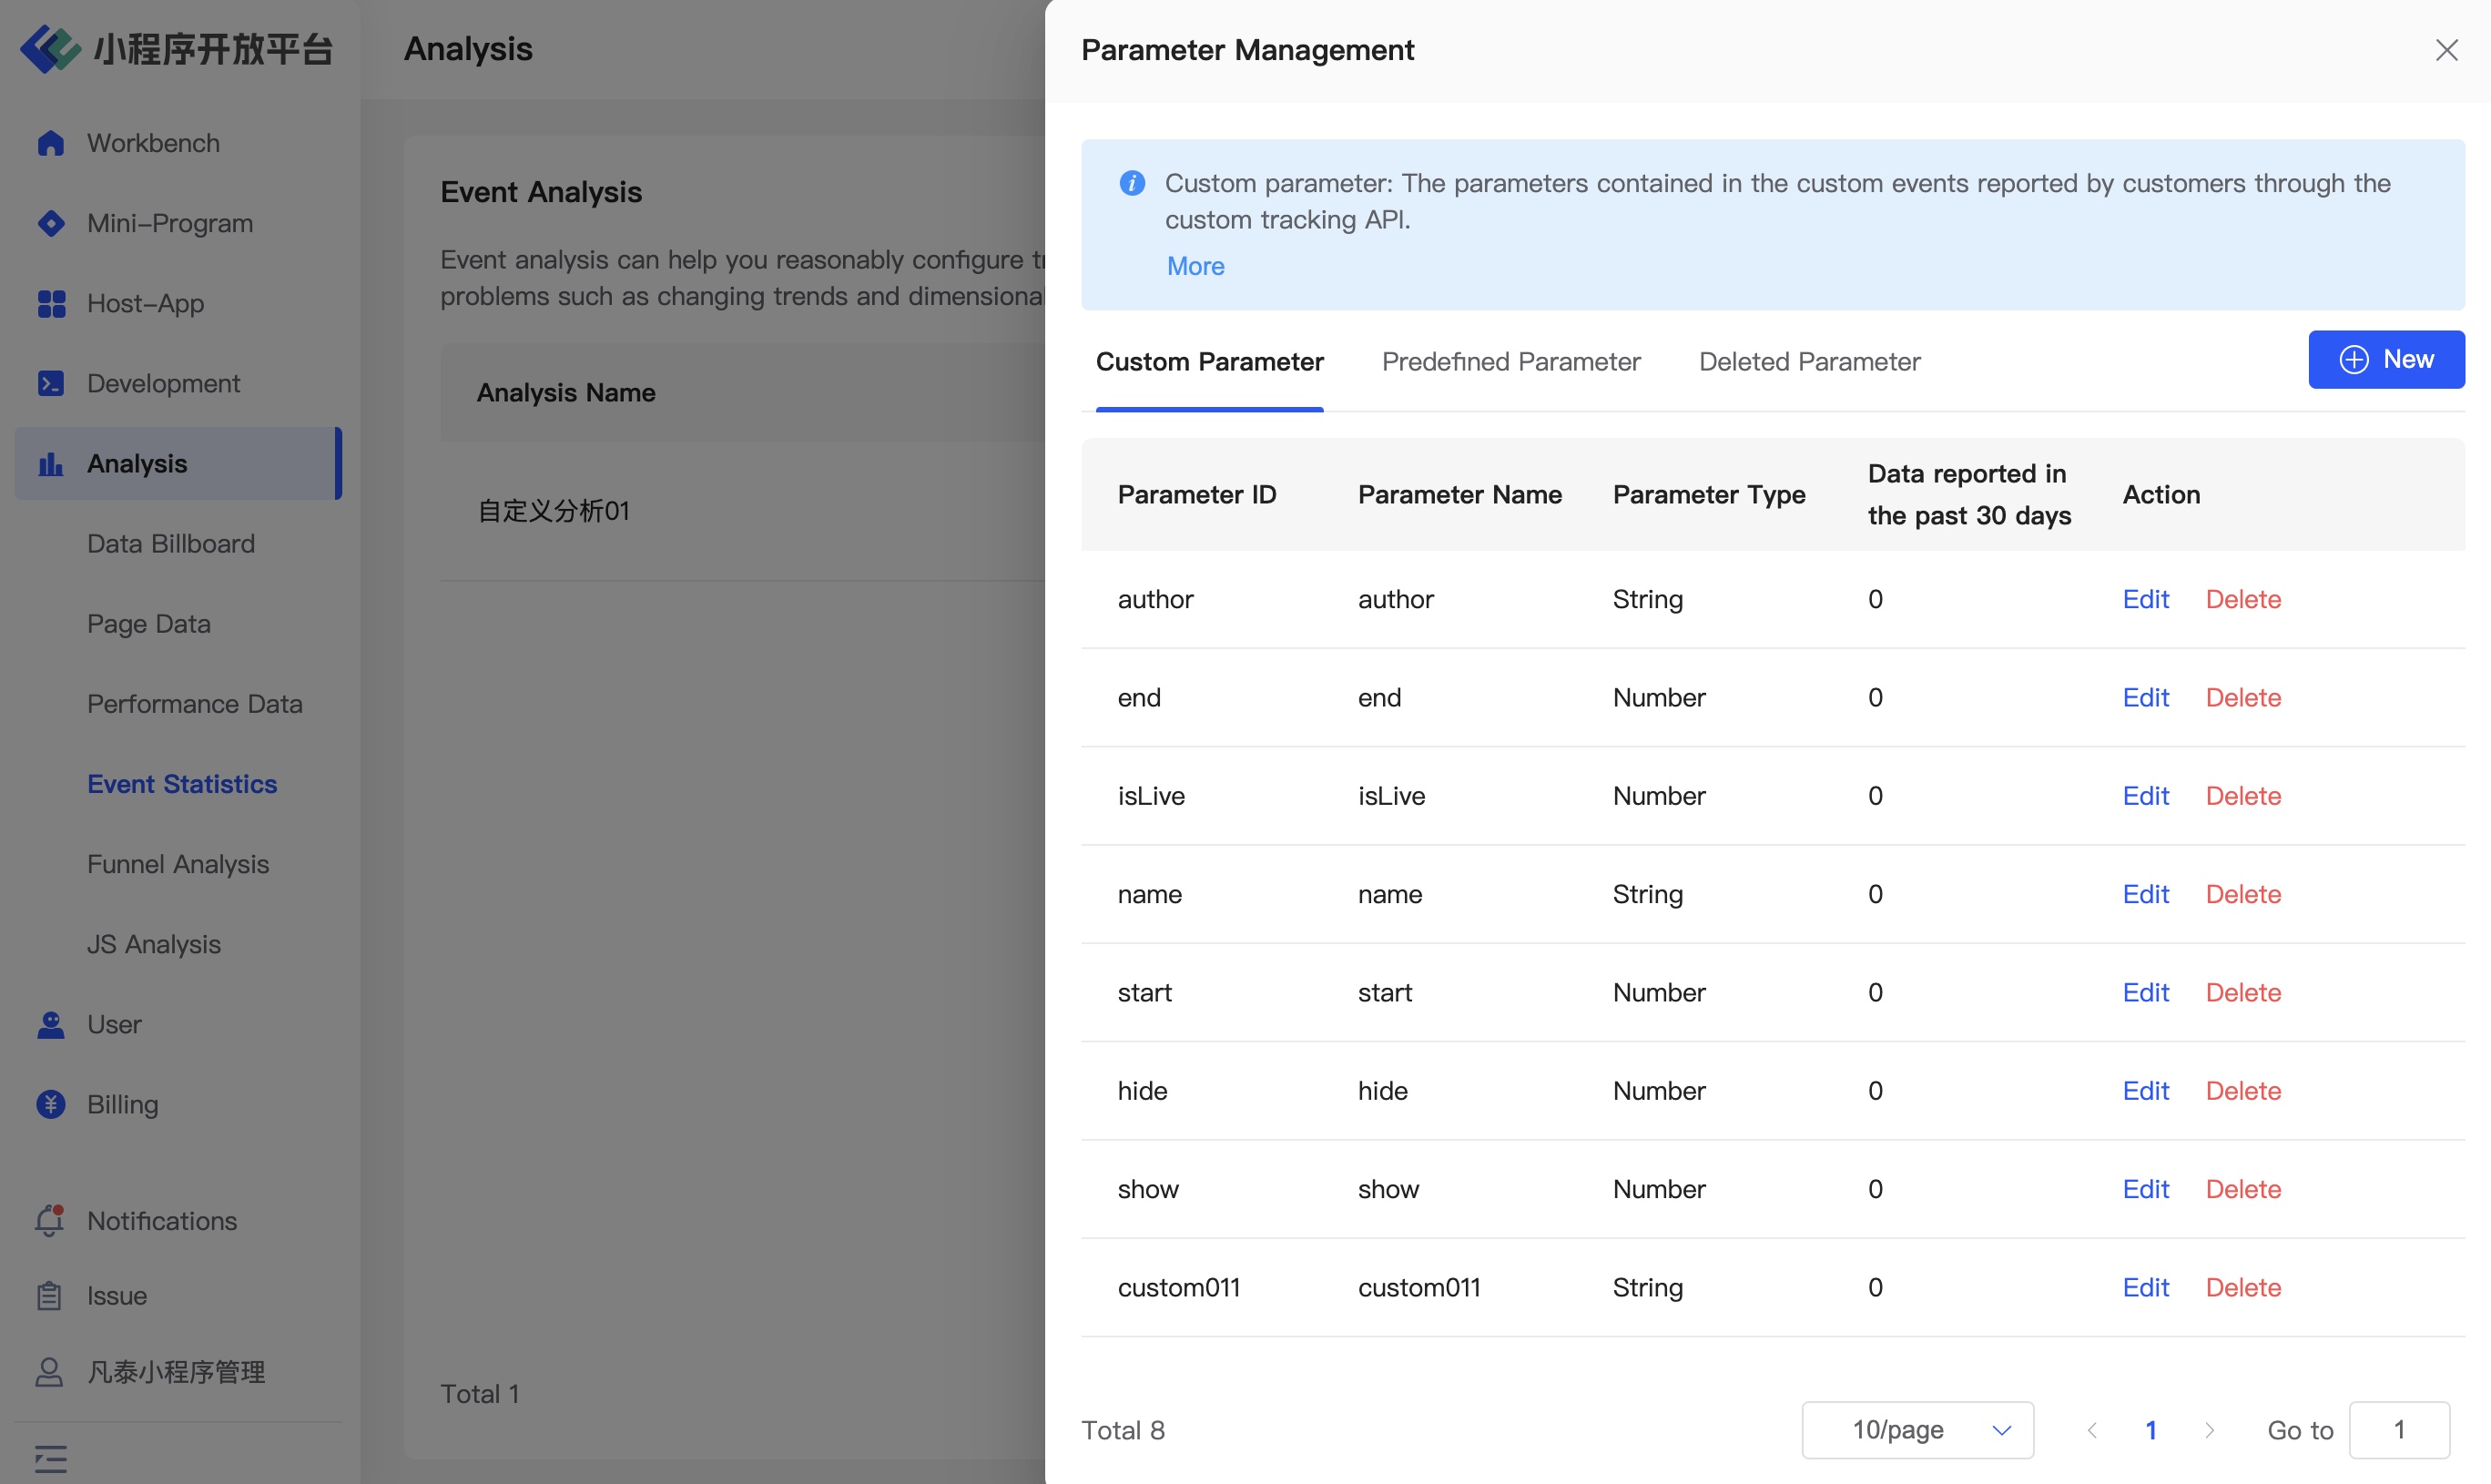Click the info icon in the blue notice
2491x1484 pixels.
pyautogui.click(x=1132, y=183)
